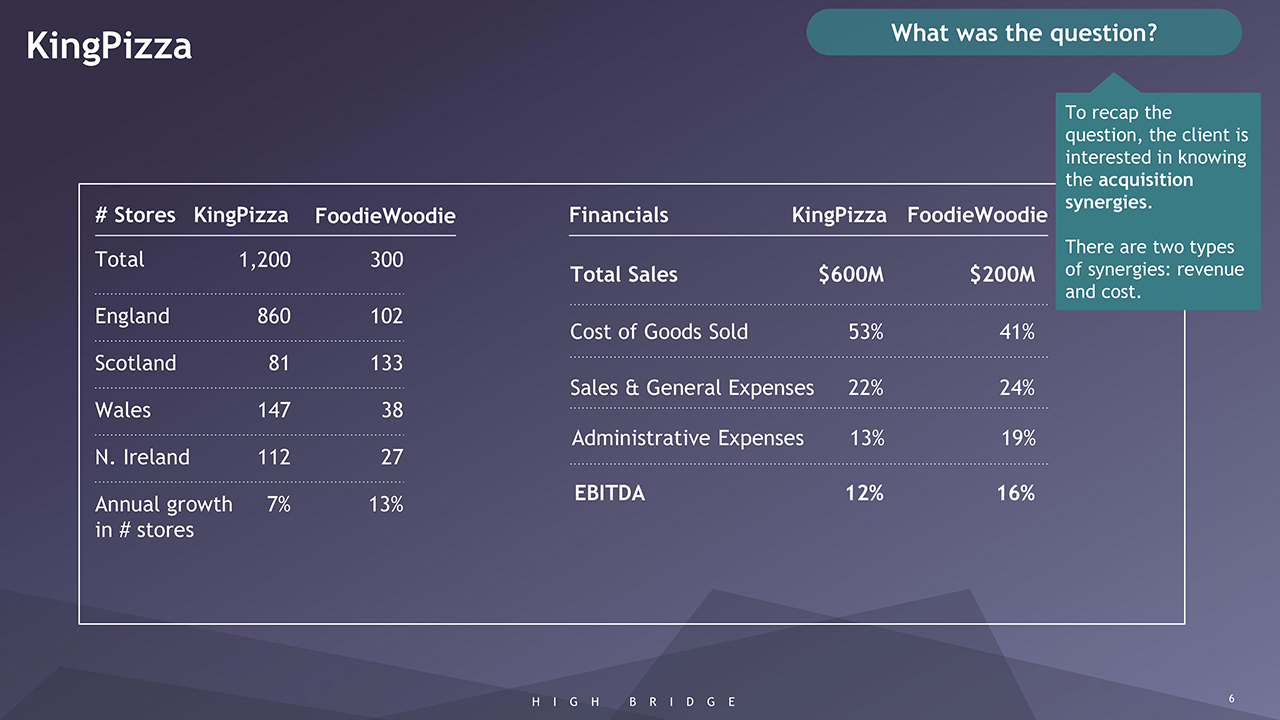Click the "Annual growth in # stores" label
The width and height of the screenshot is (1280, 720).
pyautogui.click(x=163, y=517)
